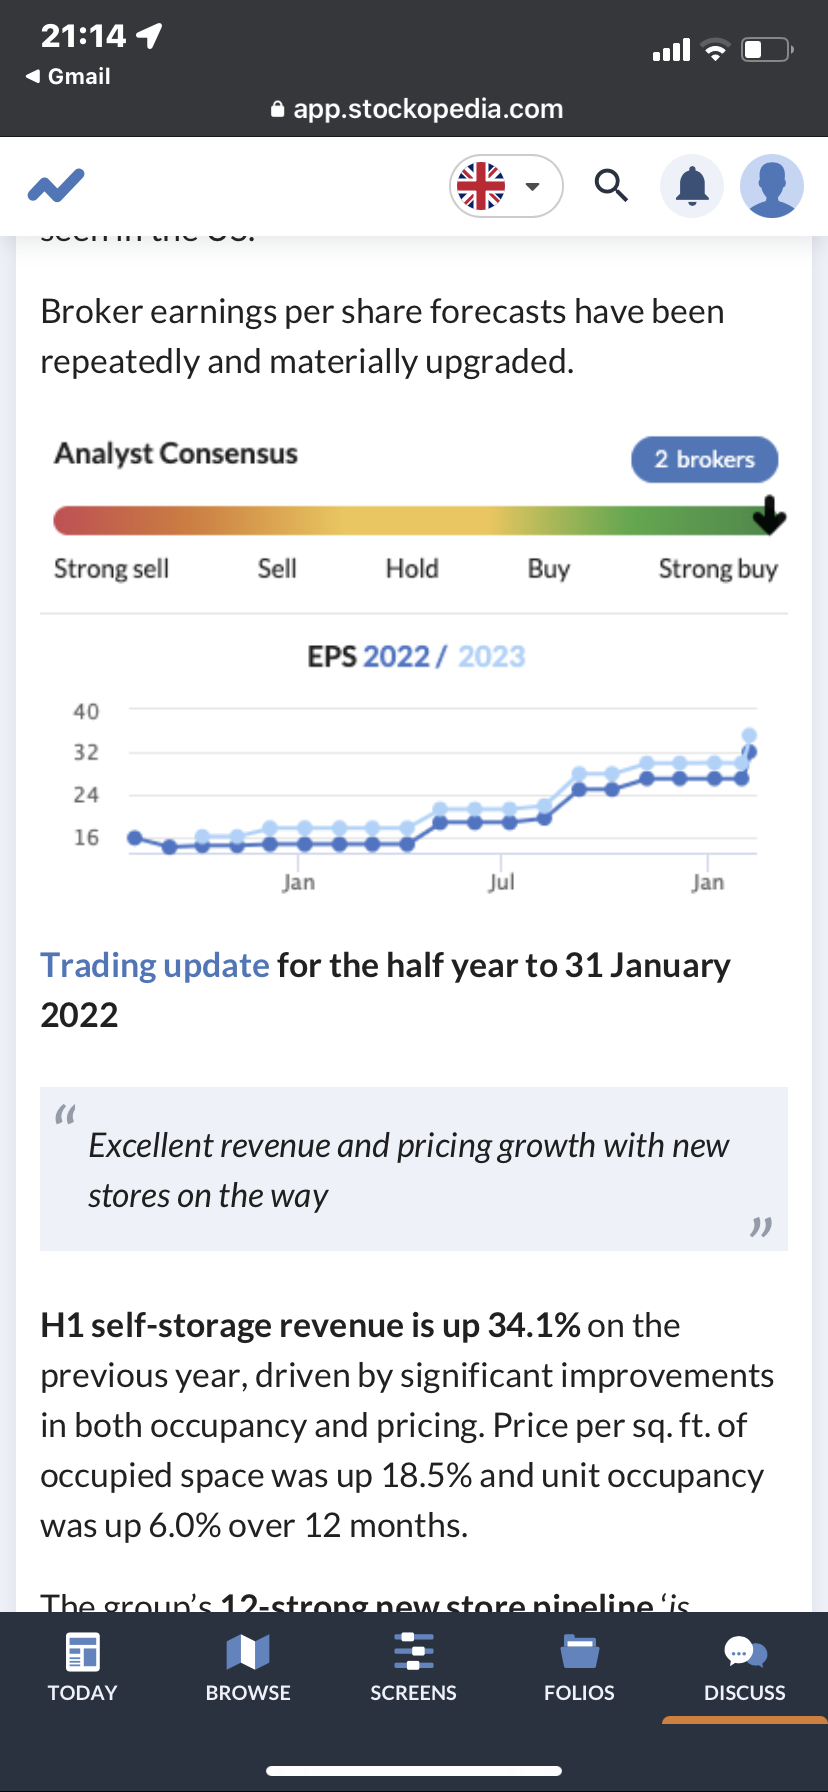Tap the Screens sliders icon
Viewport: 828px width, 1792px height.
(x=413, y=1652)
